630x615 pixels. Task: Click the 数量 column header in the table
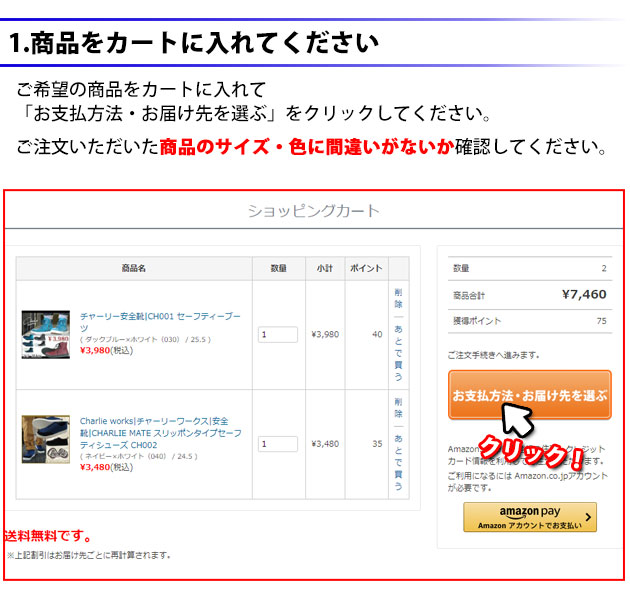point(278,268)
